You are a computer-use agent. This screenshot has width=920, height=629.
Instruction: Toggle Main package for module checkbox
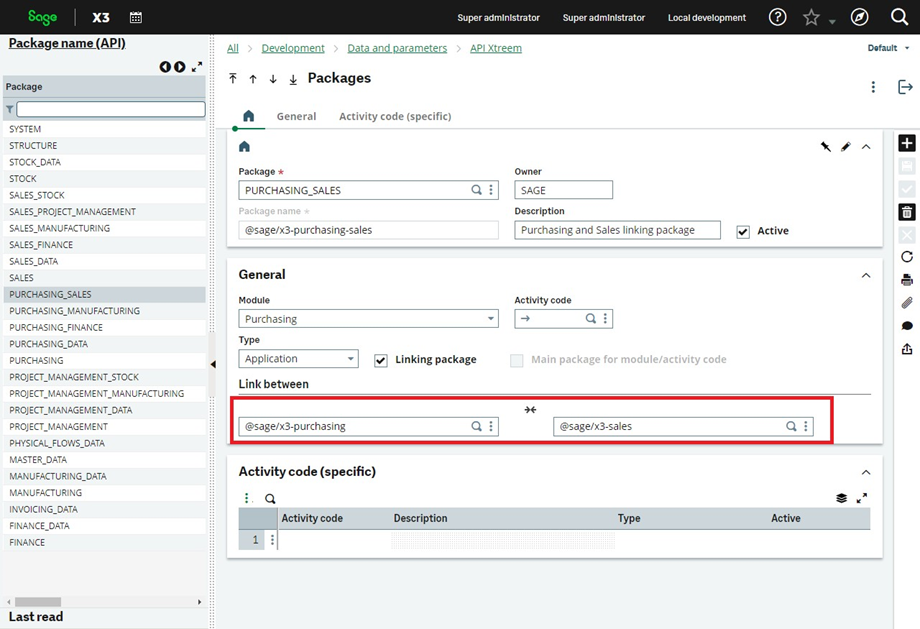click(x=517, y=360)
